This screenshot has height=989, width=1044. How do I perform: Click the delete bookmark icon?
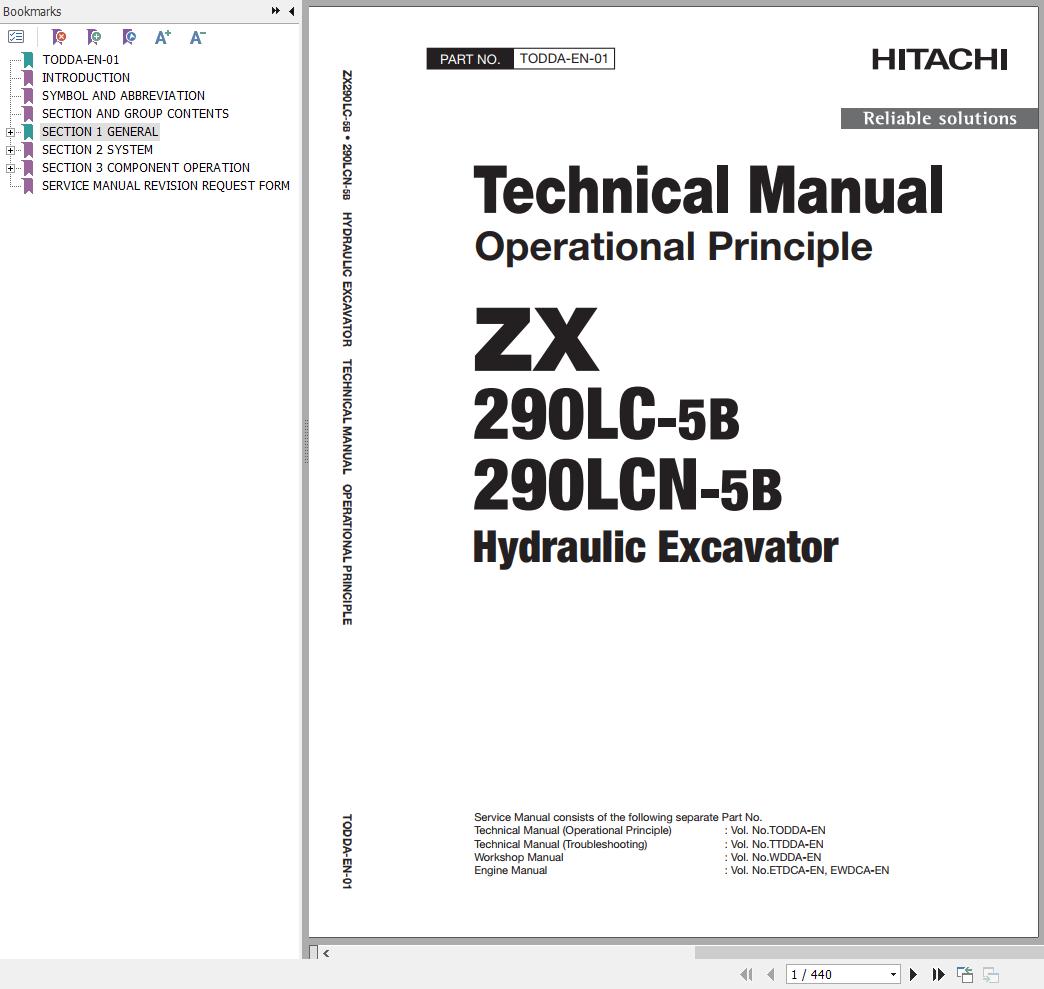(x=59, y=37)
